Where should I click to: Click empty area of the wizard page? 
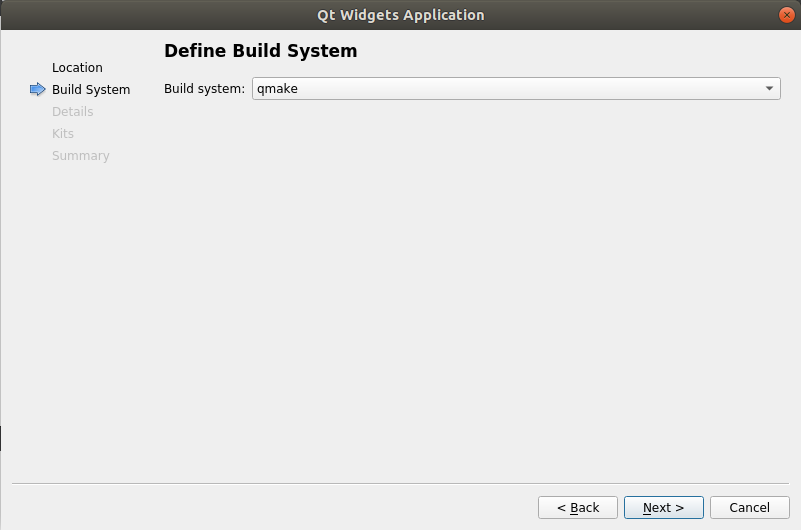[470, 290]
